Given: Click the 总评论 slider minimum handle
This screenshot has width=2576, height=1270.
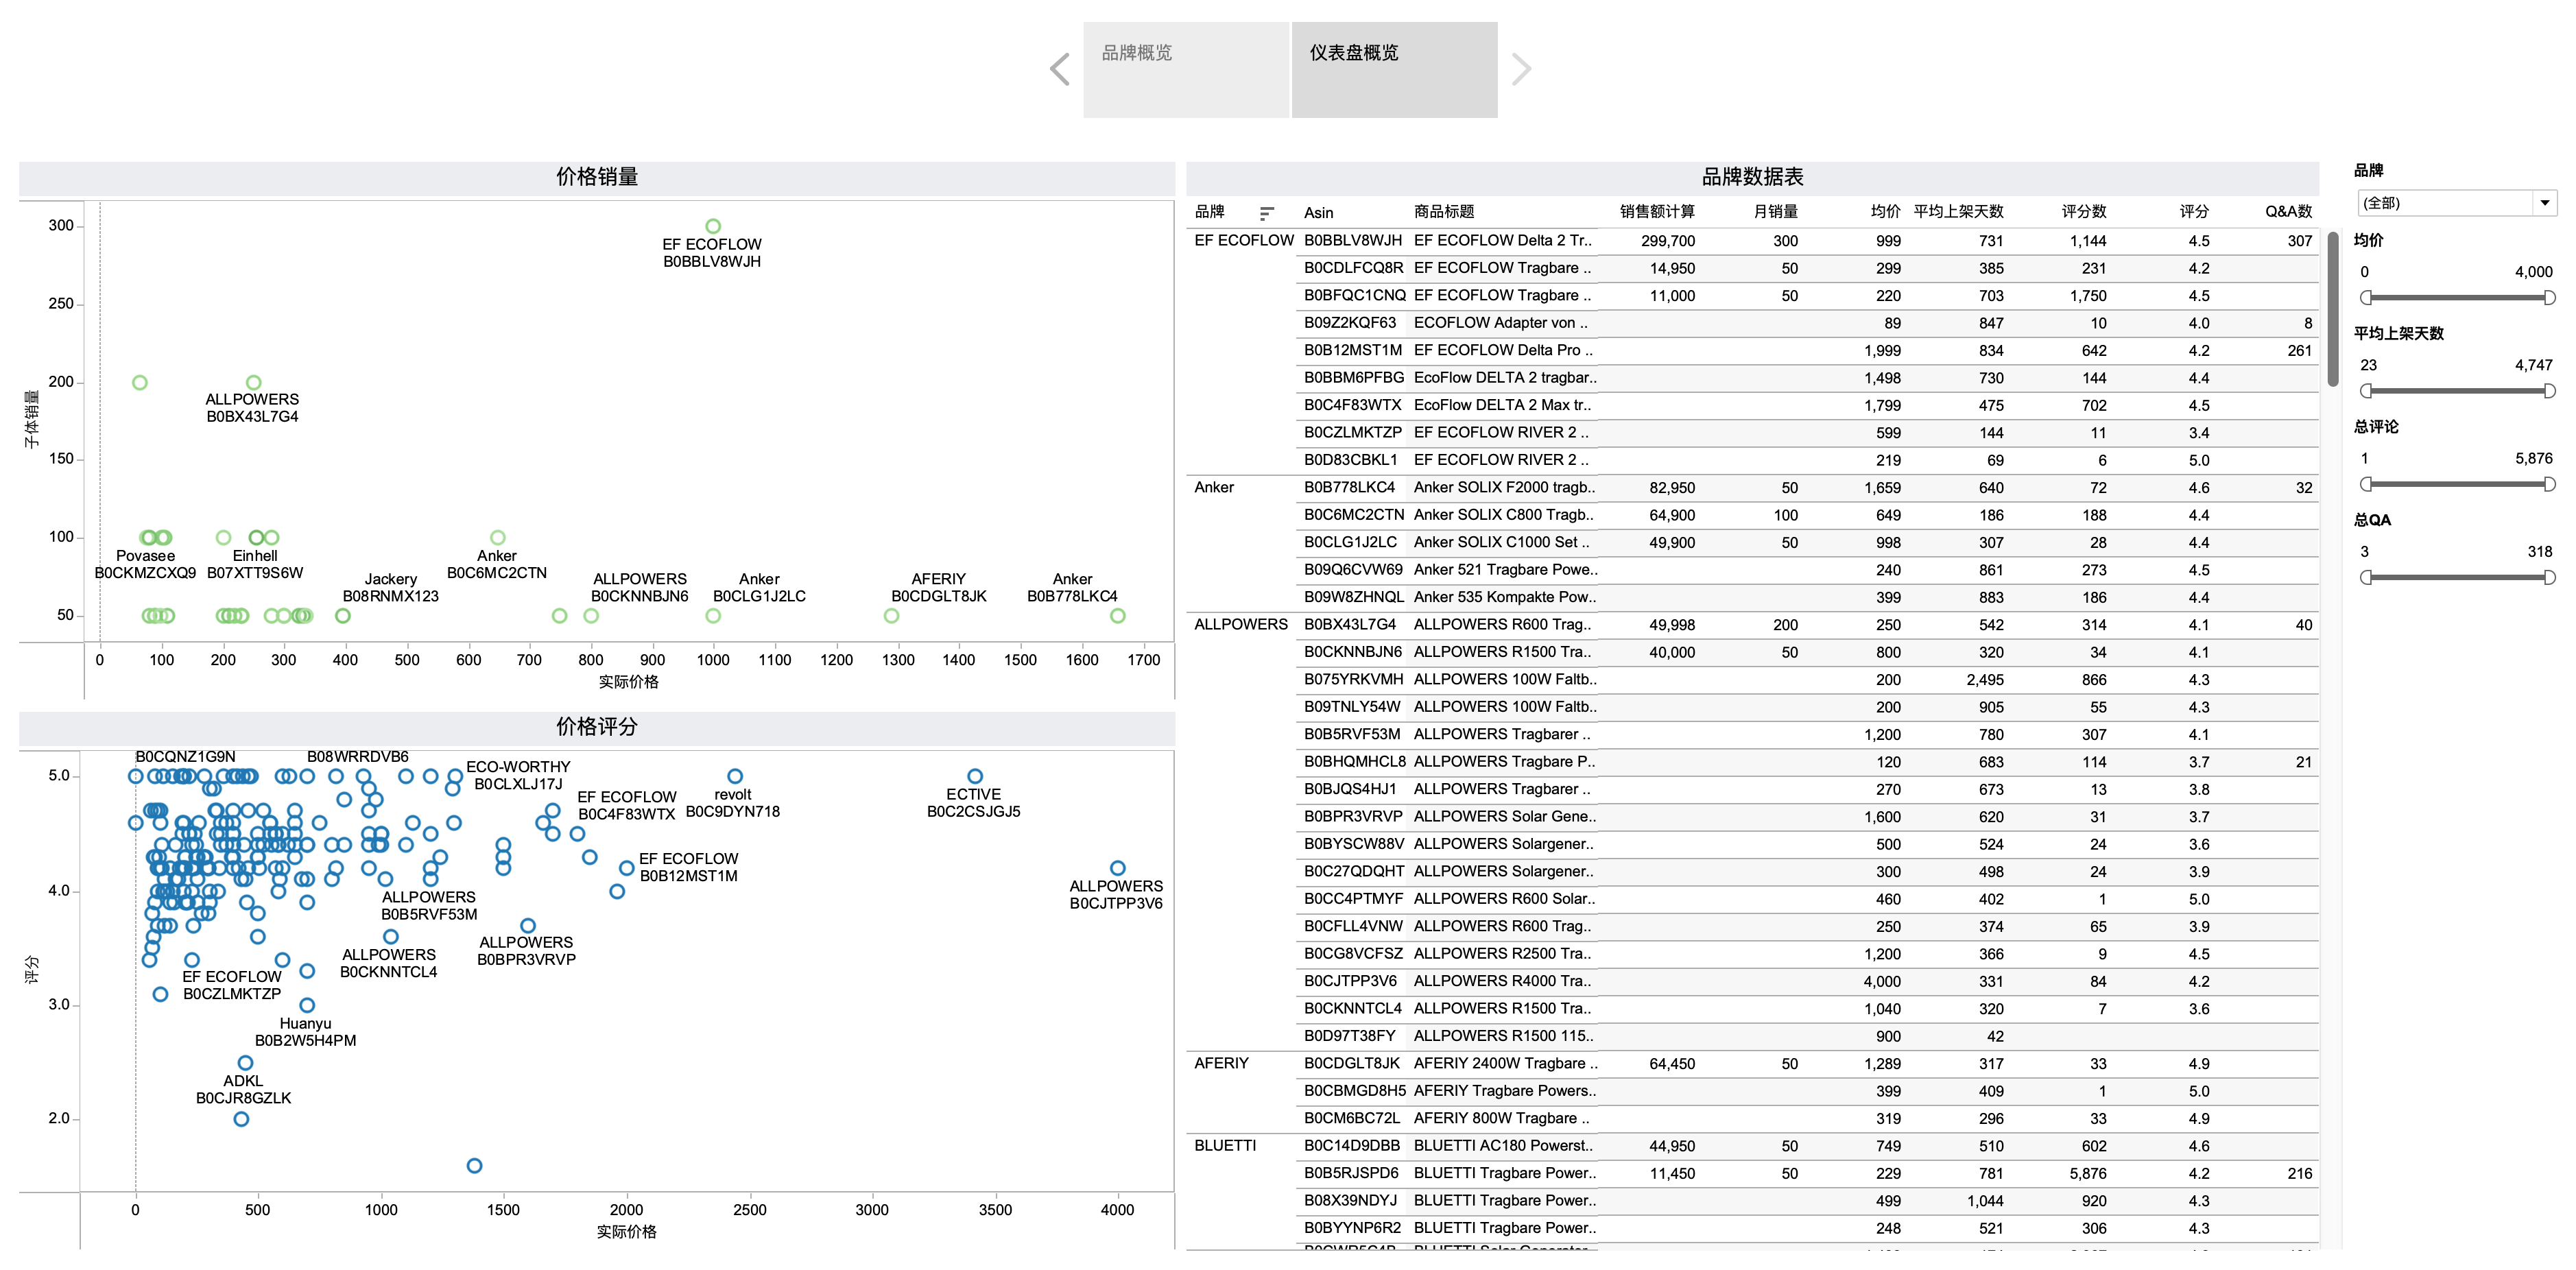Looking at the screenshot, I should pyautogui.click(x=2366, y=484).
